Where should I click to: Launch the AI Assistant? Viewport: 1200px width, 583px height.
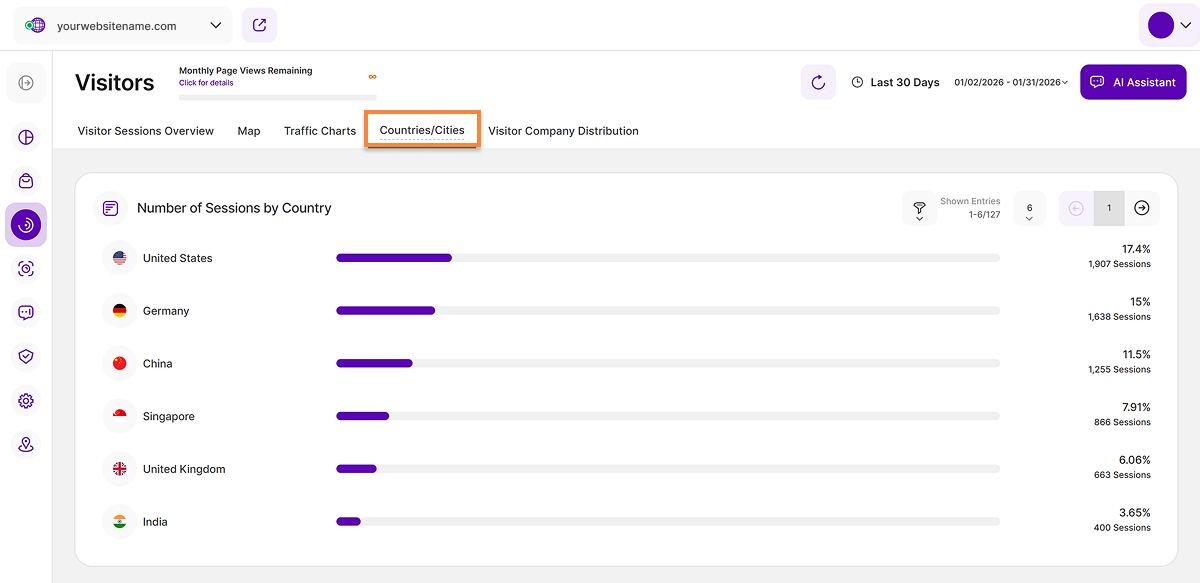(1133, 82)
